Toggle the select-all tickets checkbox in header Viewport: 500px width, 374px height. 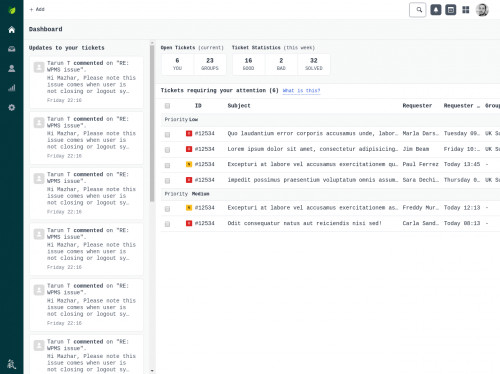[x=167, y=106]
